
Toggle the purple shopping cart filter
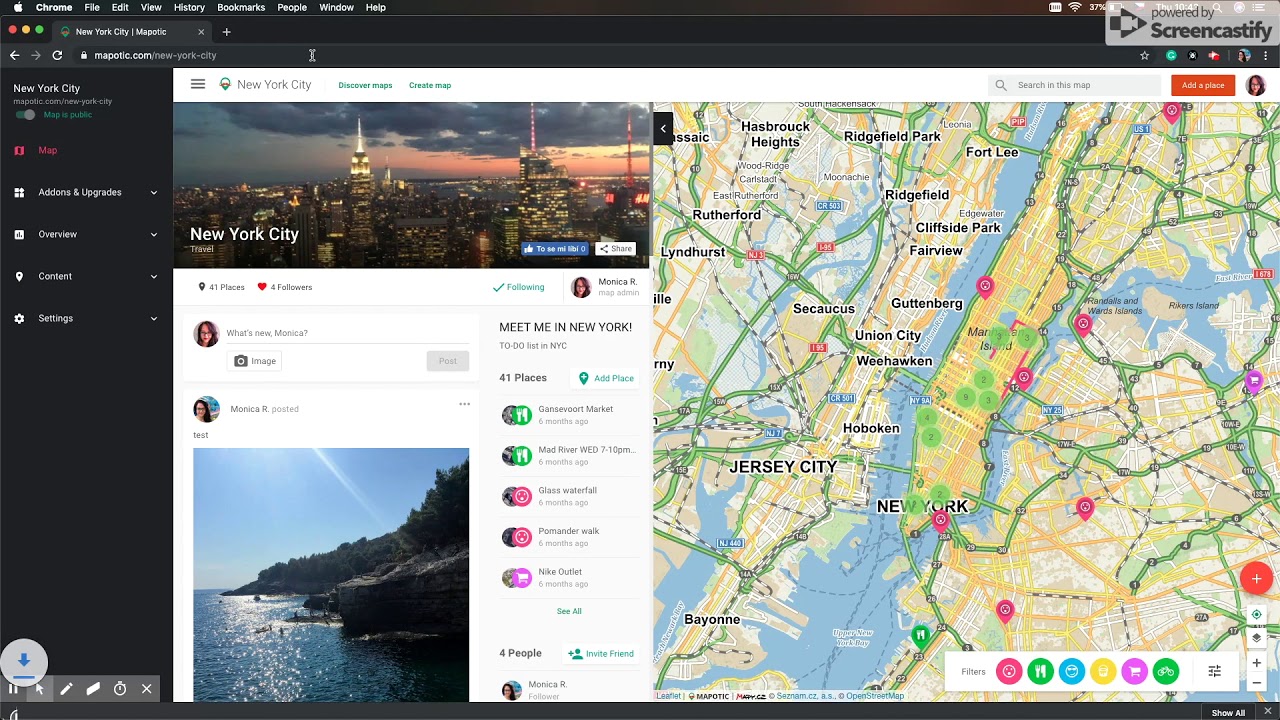point(1134,672)
